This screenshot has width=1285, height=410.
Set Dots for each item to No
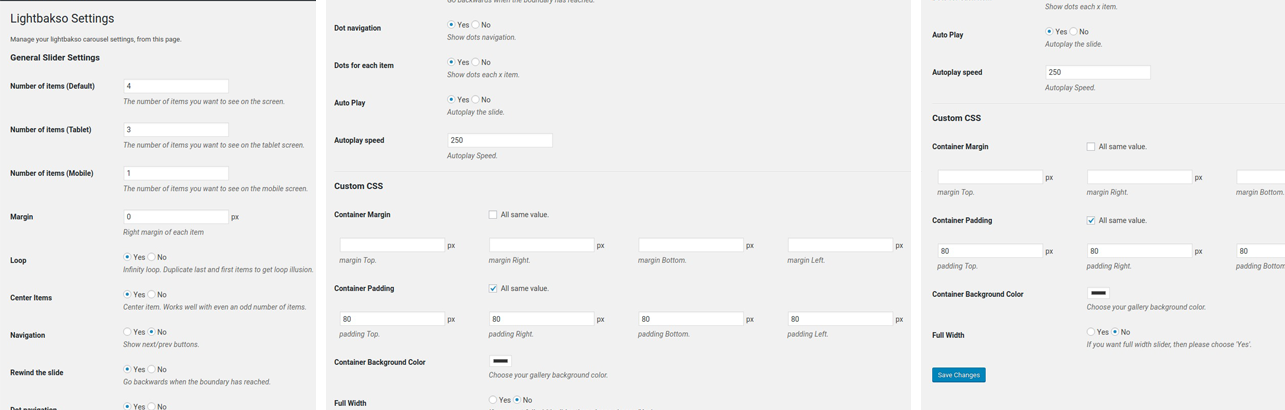(x=475, y=62)
